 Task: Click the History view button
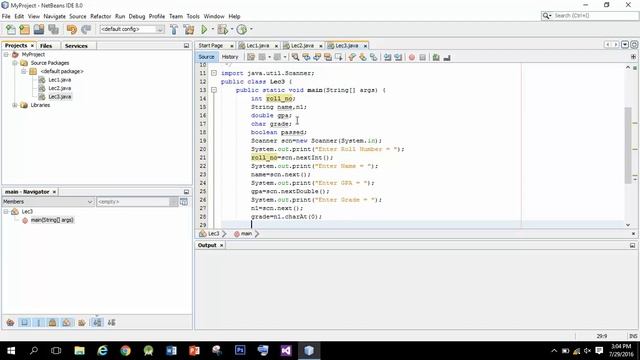pos(230,57)
